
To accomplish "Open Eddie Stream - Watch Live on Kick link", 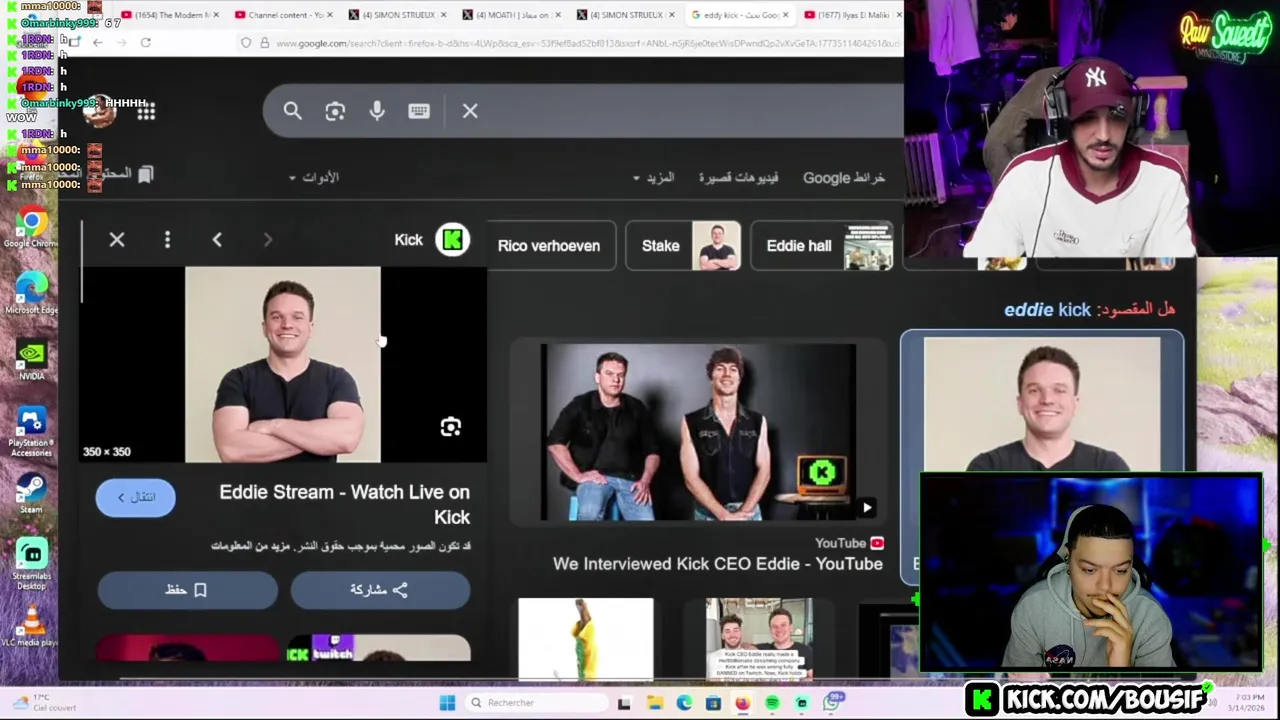I will pyautogui.click(x=345, y=504).
